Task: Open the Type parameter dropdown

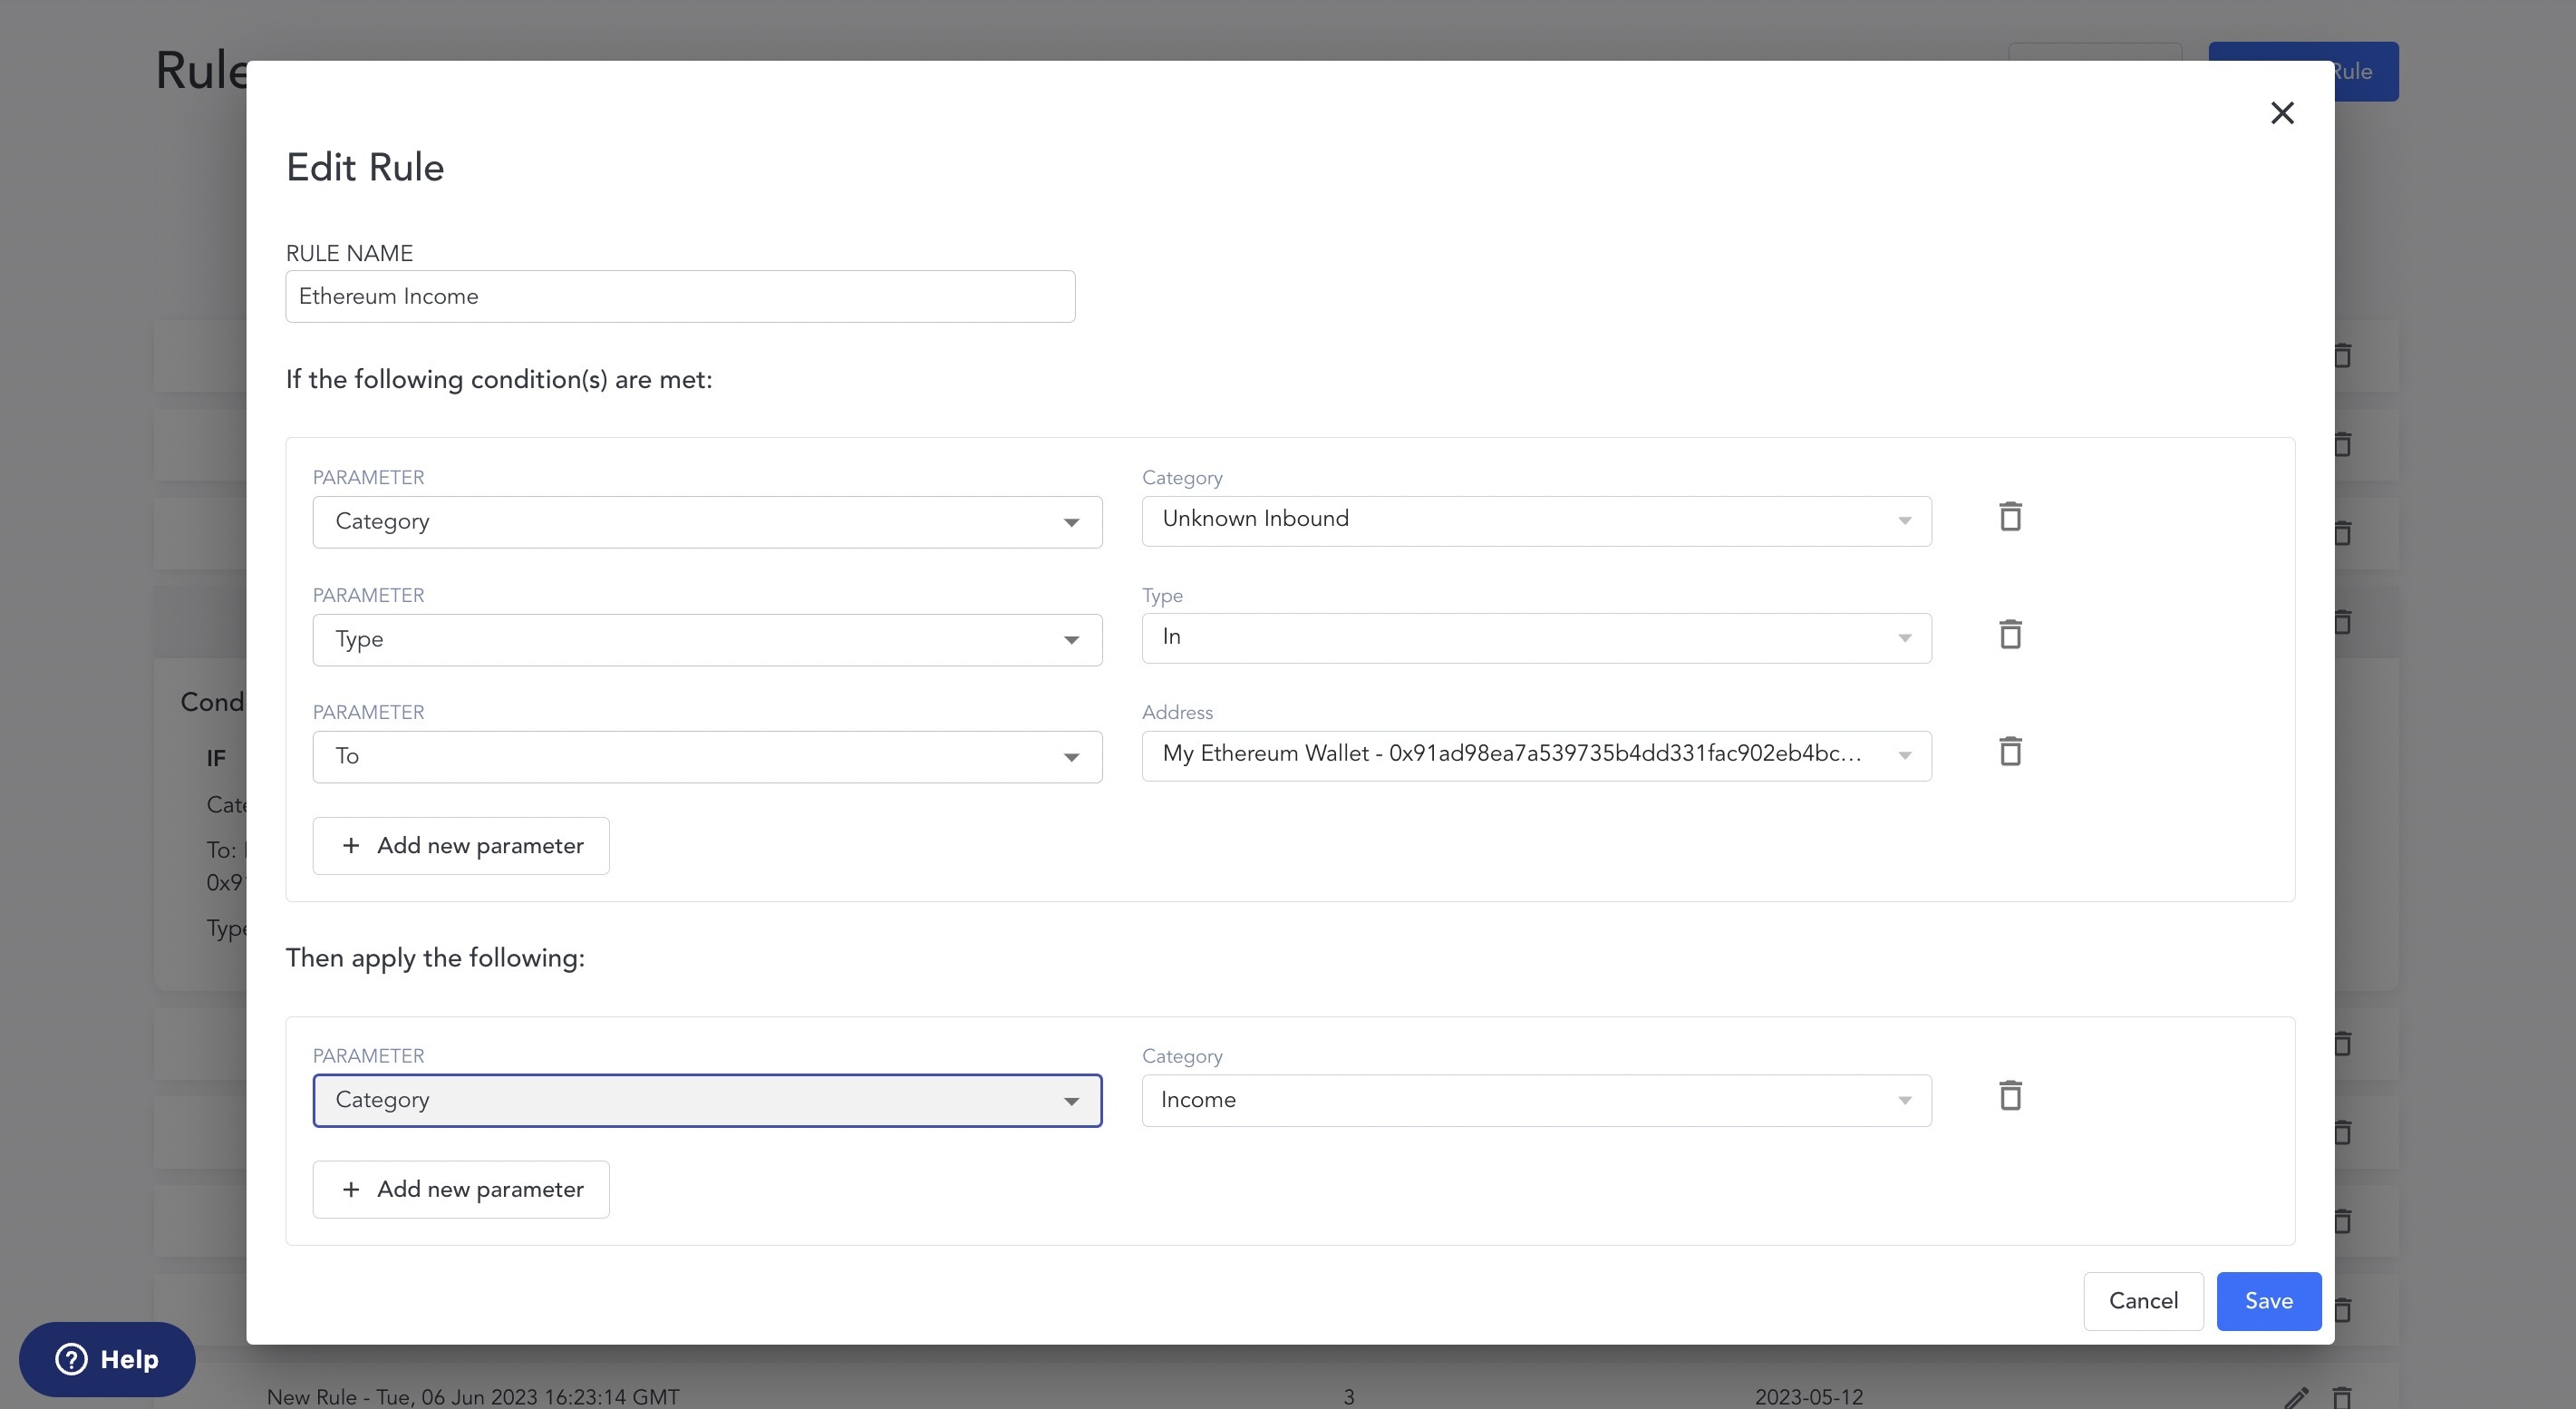Action: coord(707,640)
